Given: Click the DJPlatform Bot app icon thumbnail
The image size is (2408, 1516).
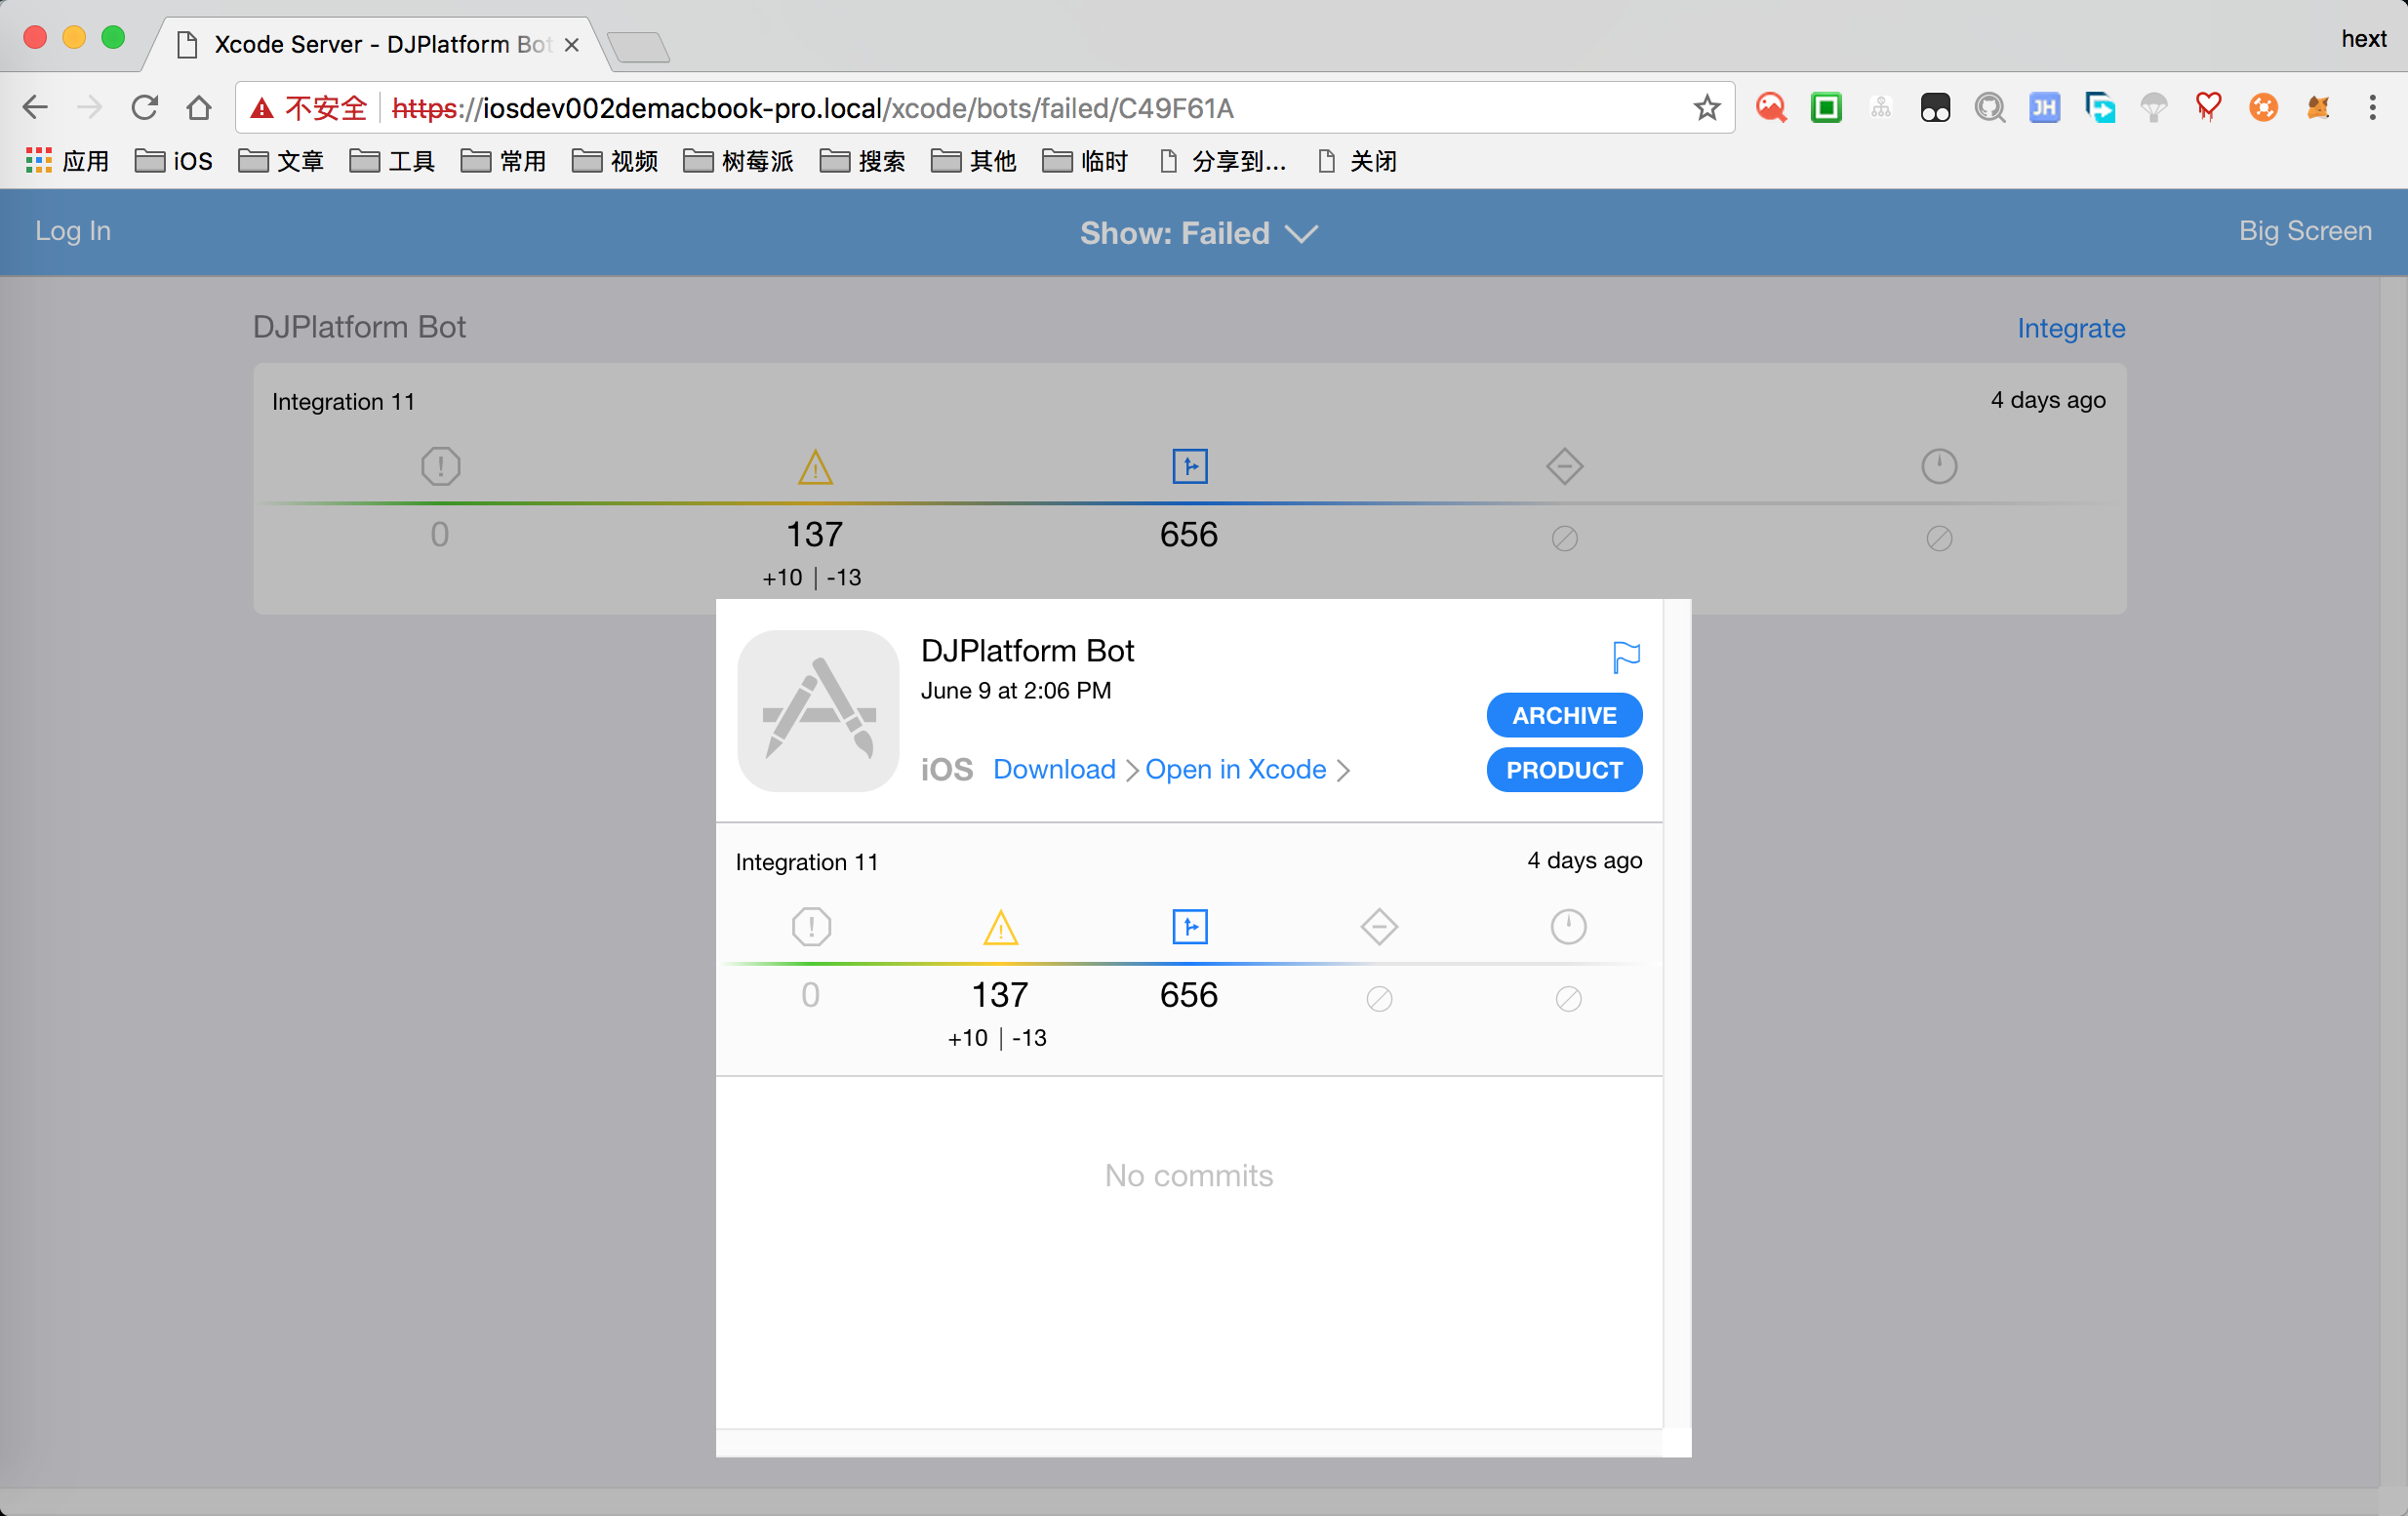Looking at the screenshot, I should [818, 711].
